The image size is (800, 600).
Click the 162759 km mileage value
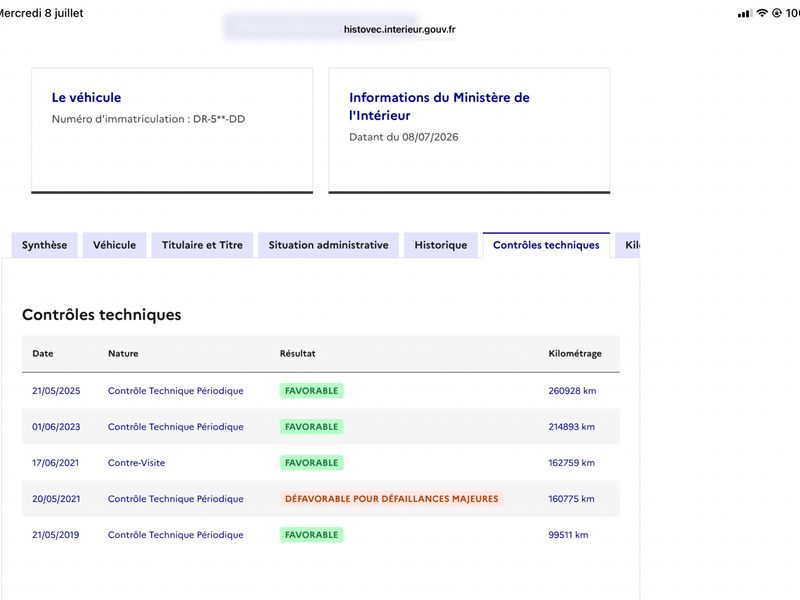(571, 463)
